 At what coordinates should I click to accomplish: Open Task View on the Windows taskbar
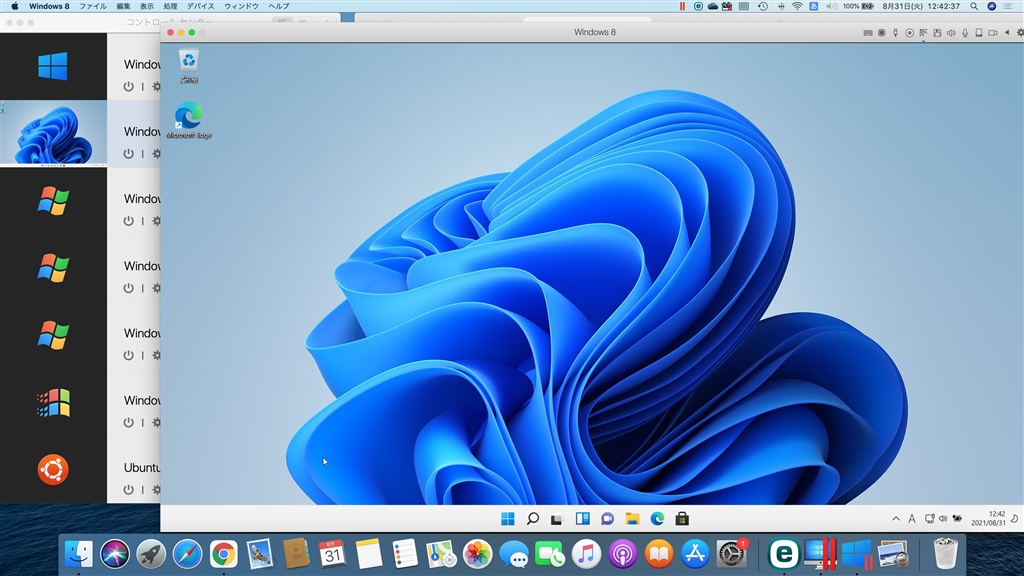pos(556,519)
